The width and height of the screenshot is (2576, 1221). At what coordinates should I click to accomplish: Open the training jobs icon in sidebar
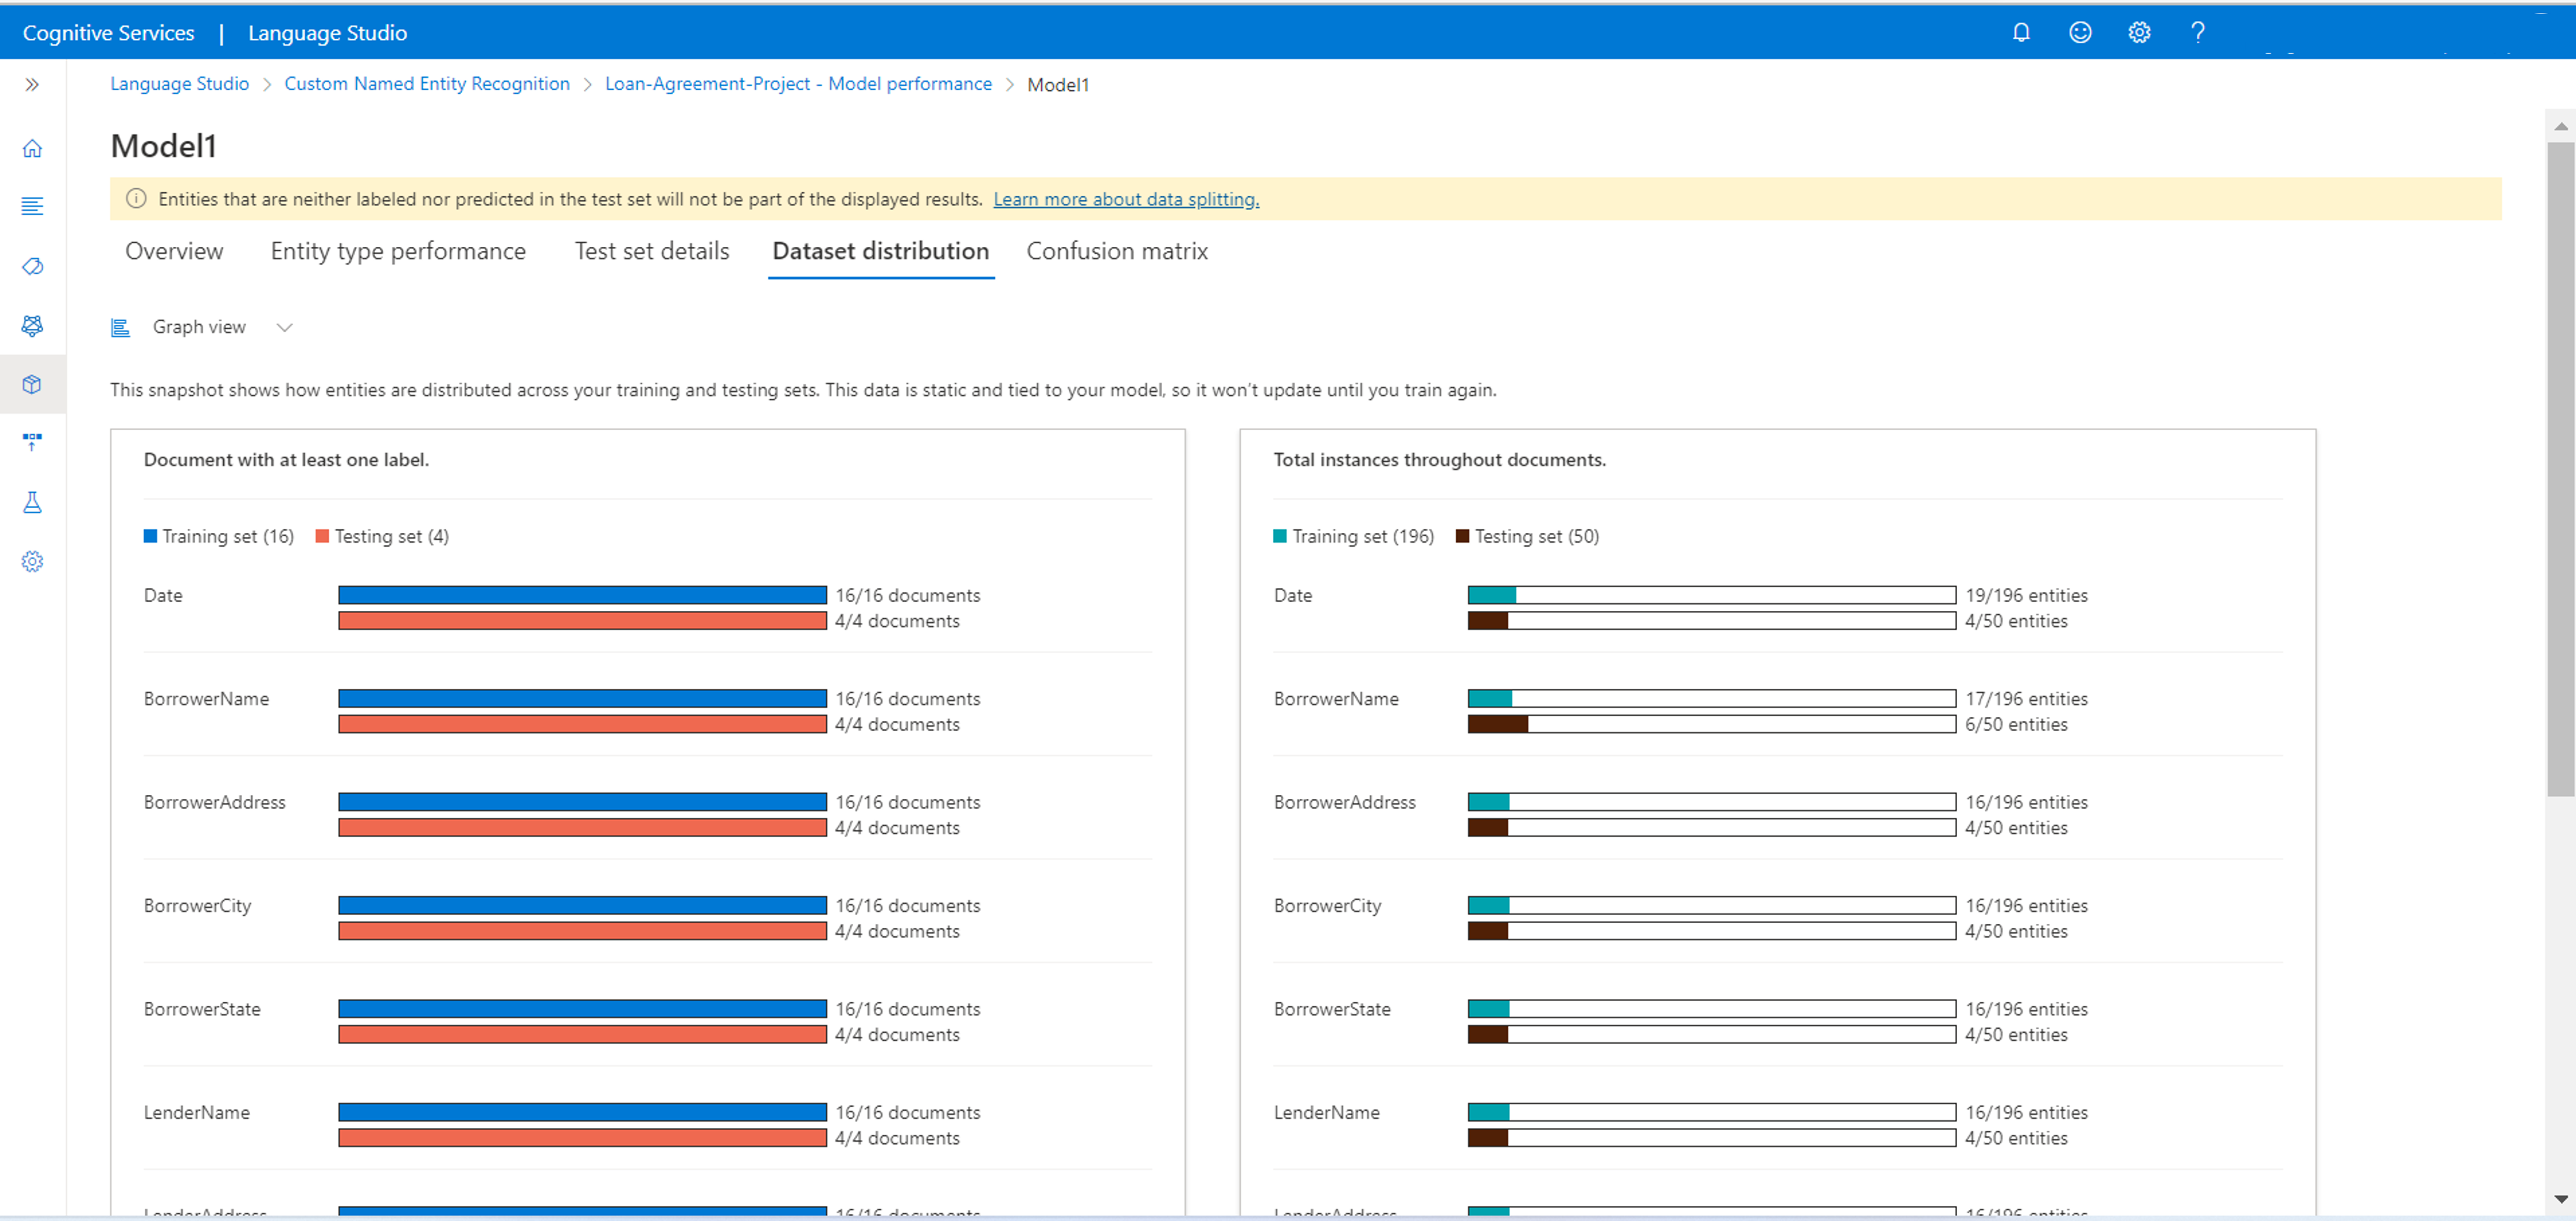[x=32, y=325]
